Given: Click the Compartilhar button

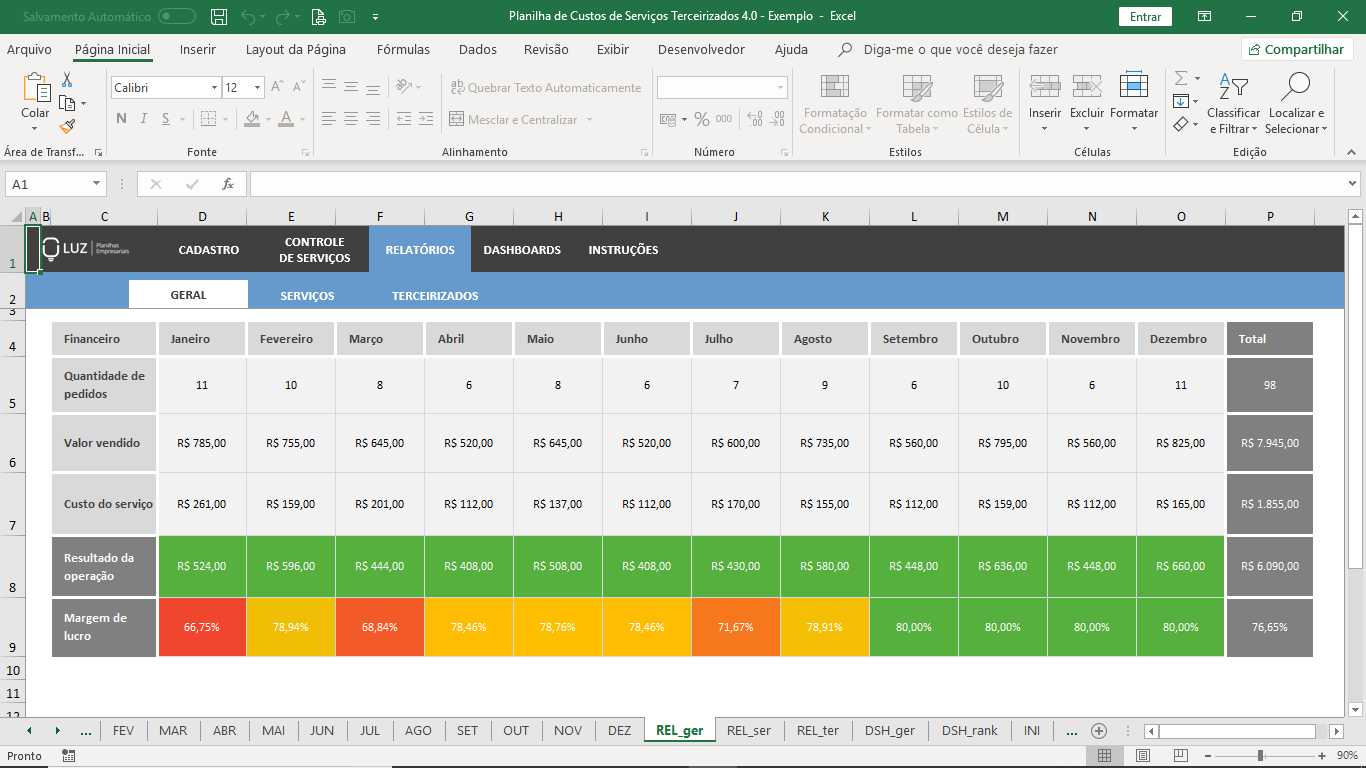Looking at the screenshot, I should (x=1297, y=49).
